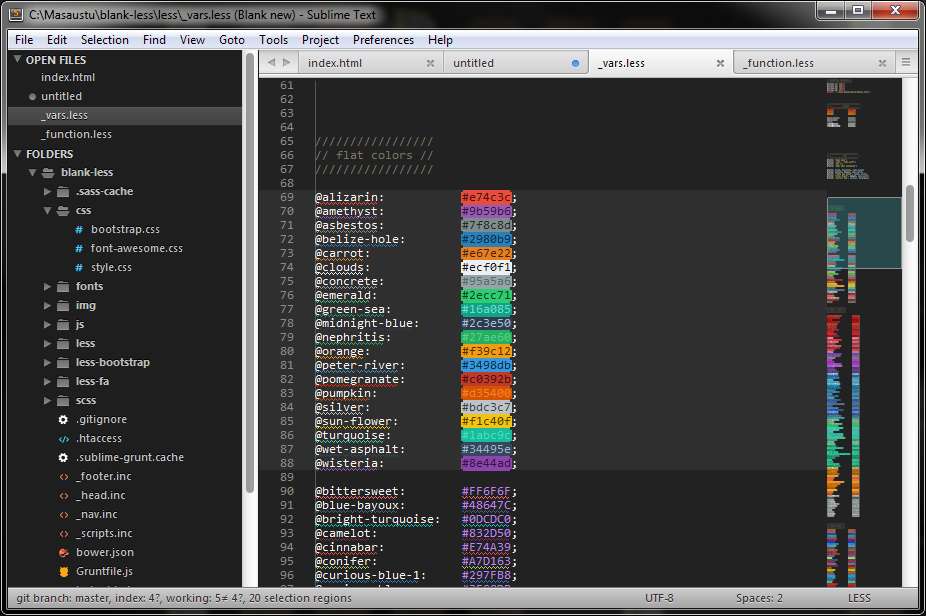The image size is (926, 616).
Task: Click the hash icon beside bootstrap.css
Action: tap(78, 229)
